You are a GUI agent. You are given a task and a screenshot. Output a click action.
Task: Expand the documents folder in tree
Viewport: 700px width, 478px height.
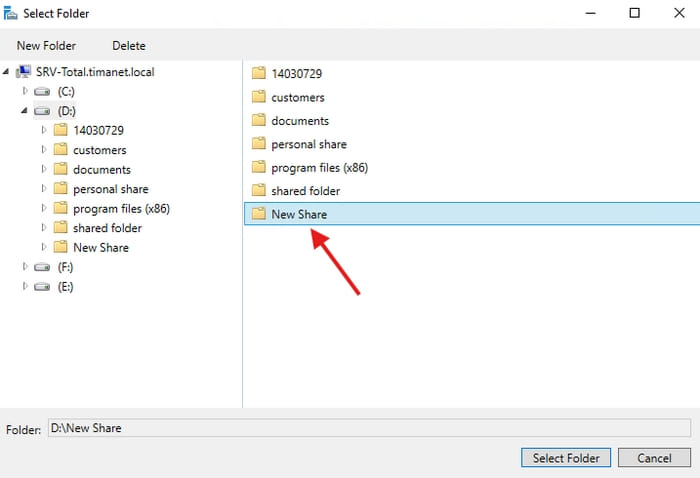tap(44, 169)
